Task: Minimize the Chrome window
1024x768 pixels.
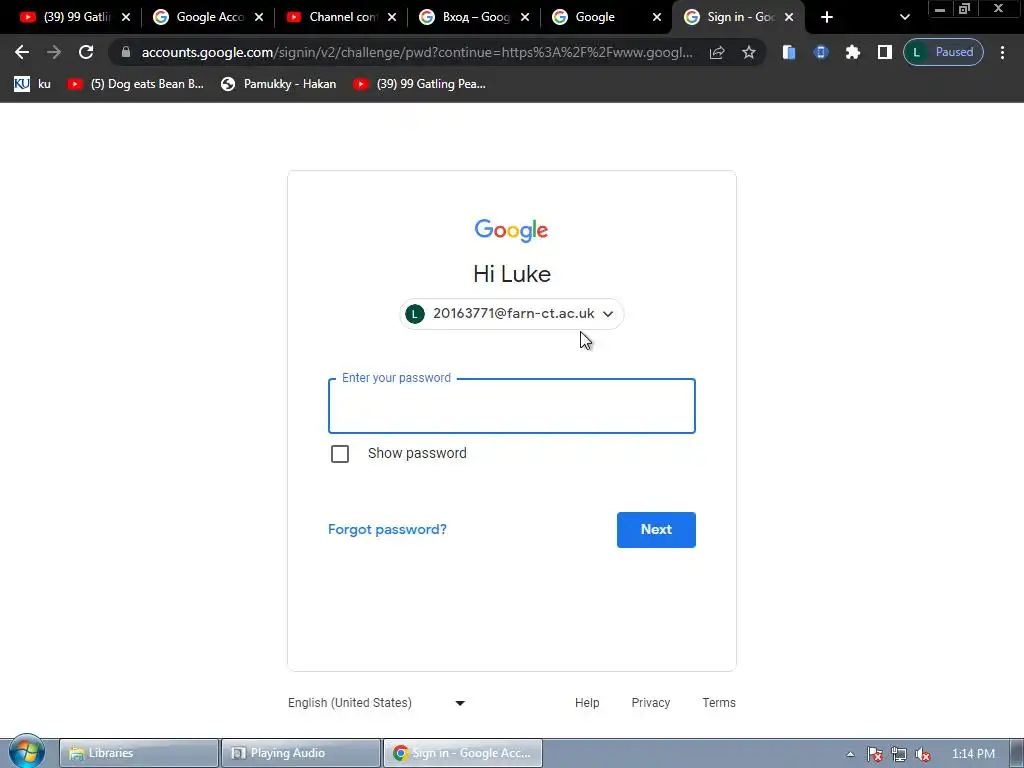Action: pos(940,9)
